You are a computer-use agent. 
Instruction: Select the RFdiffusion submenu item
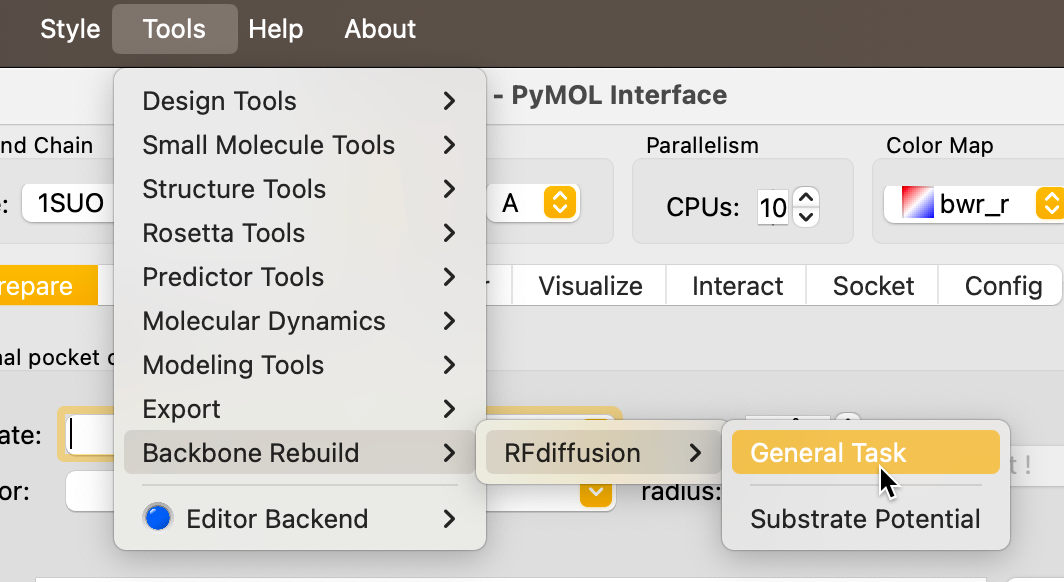point(601,453)
